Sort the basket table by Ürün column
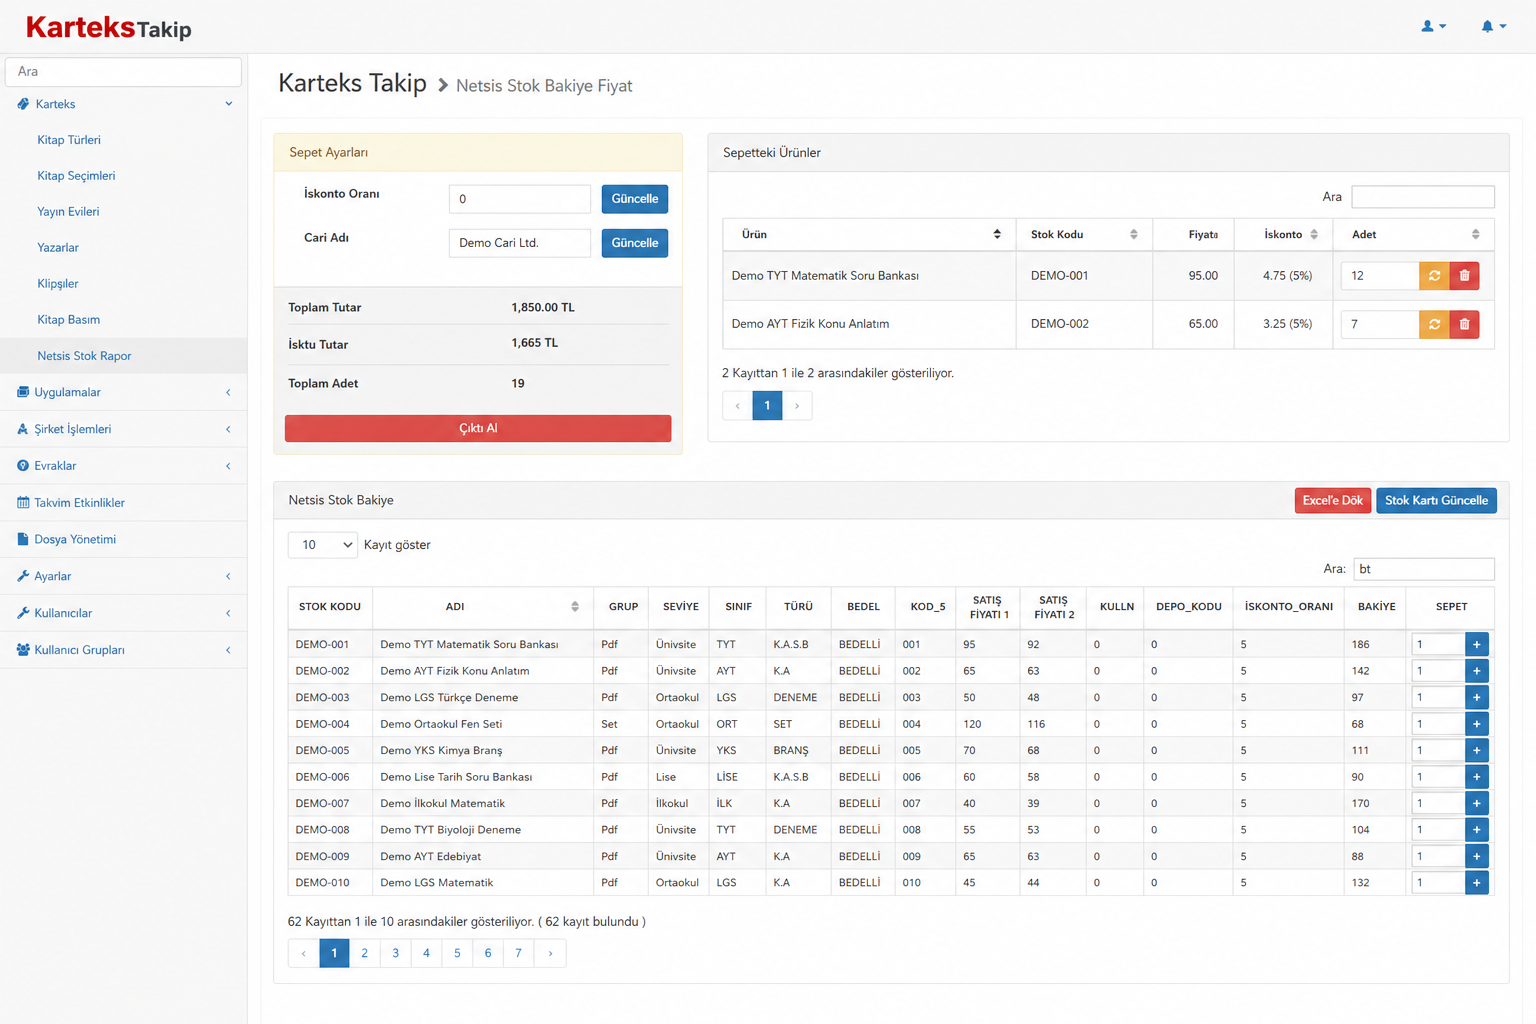The width and height of the screenshot is (1536, 1024). coord(869,234)
